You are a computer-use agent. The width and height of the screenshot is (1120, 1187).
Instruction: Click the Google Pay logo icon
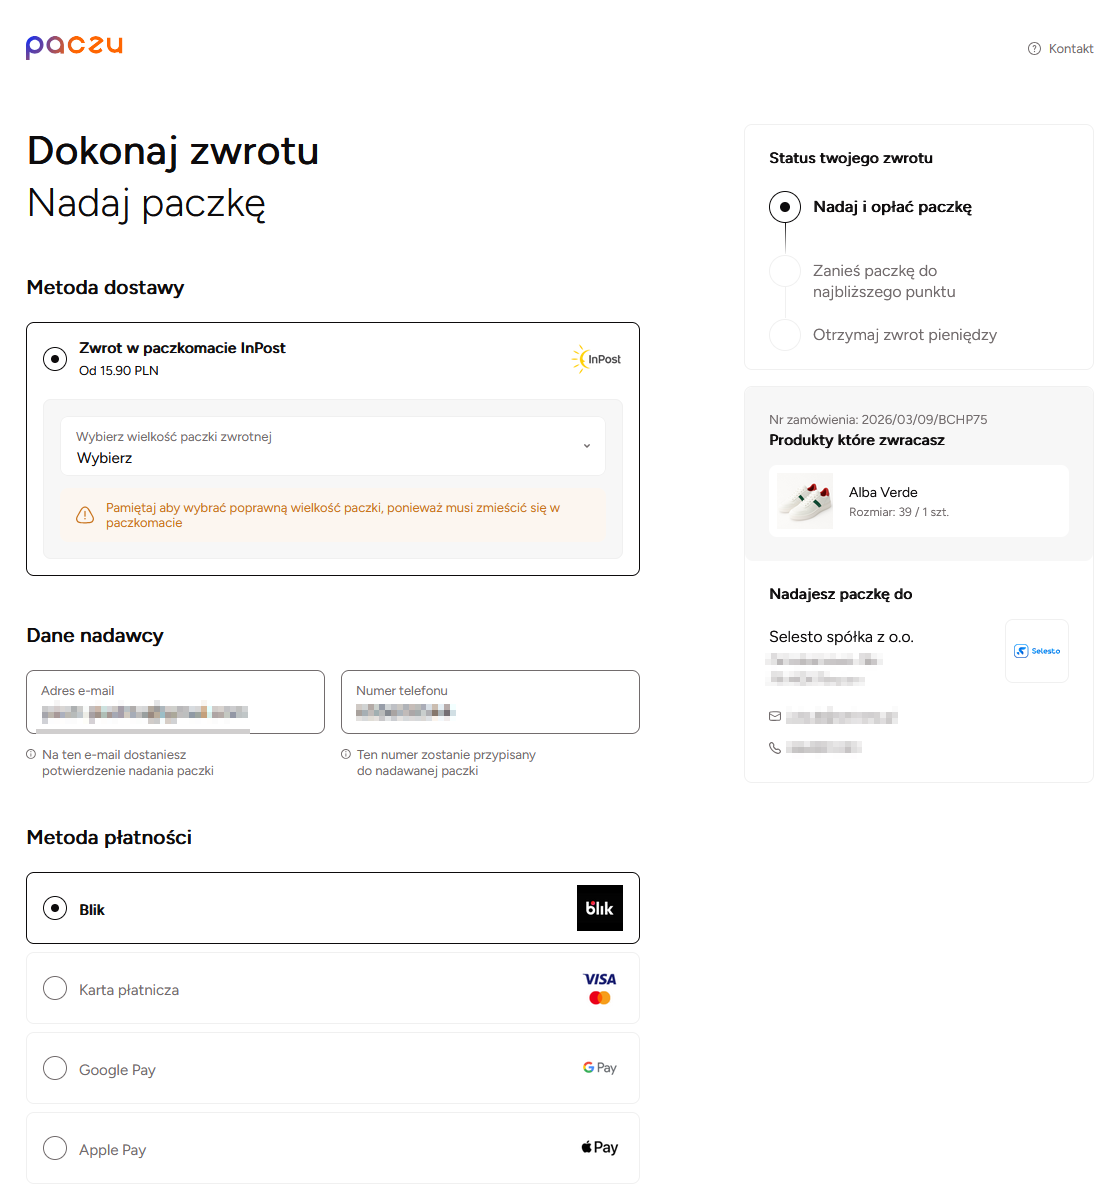599,1067
